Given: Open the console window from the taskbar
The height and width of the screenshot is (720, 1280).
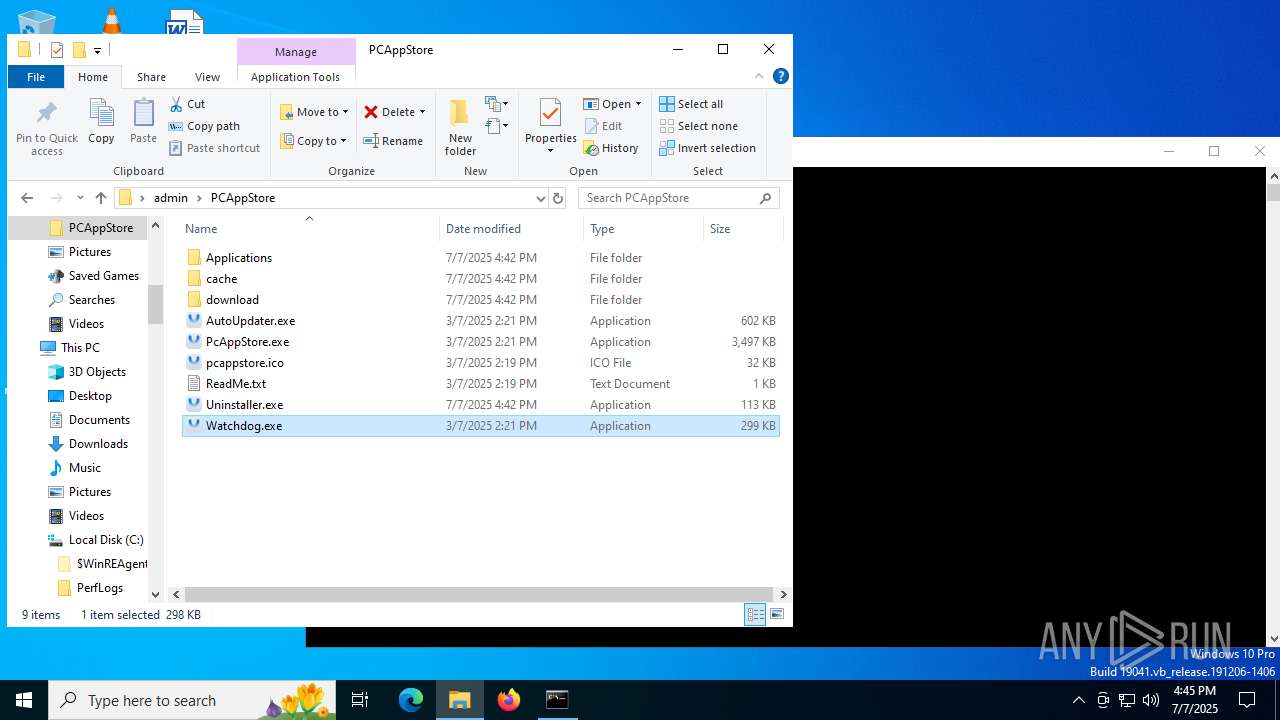Looking at the screenshot, I should click(557, 700).
